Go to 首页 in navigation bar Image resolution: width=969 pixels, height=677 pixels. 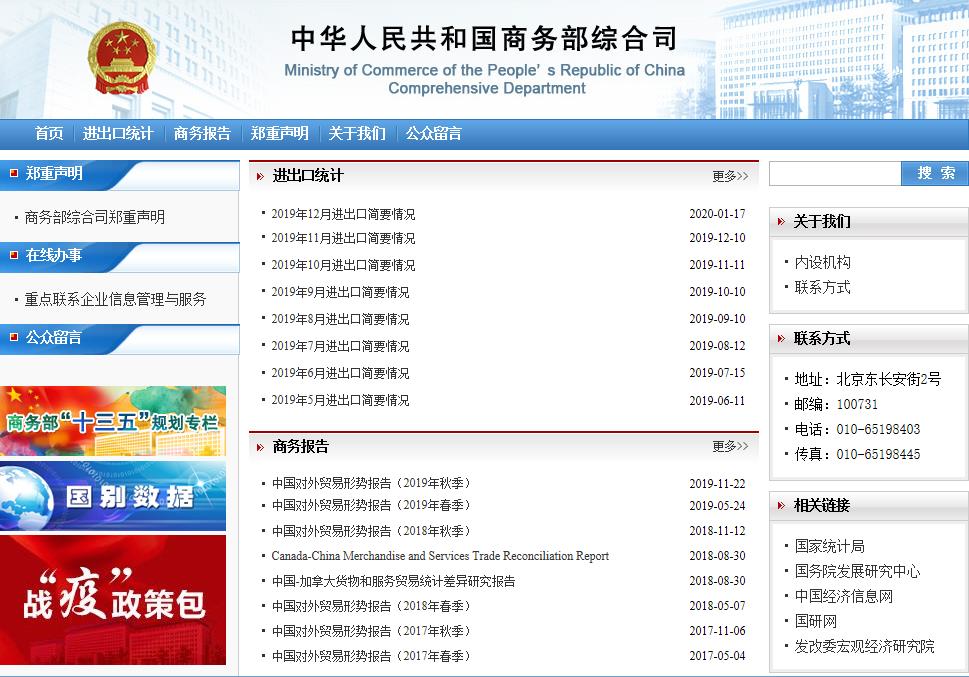[49, 134]
